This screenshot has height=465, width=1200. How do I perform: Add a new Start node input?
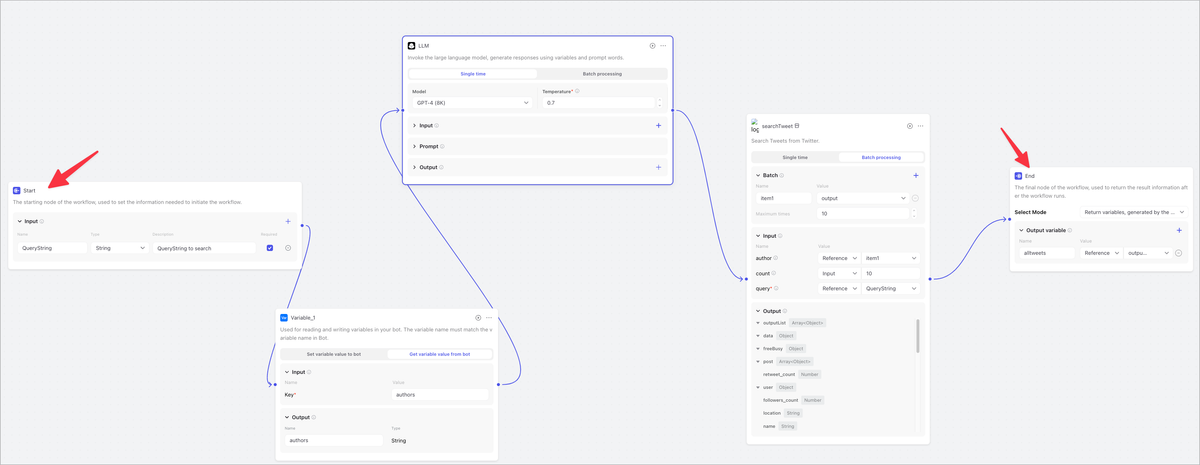[x=288, y=221]
